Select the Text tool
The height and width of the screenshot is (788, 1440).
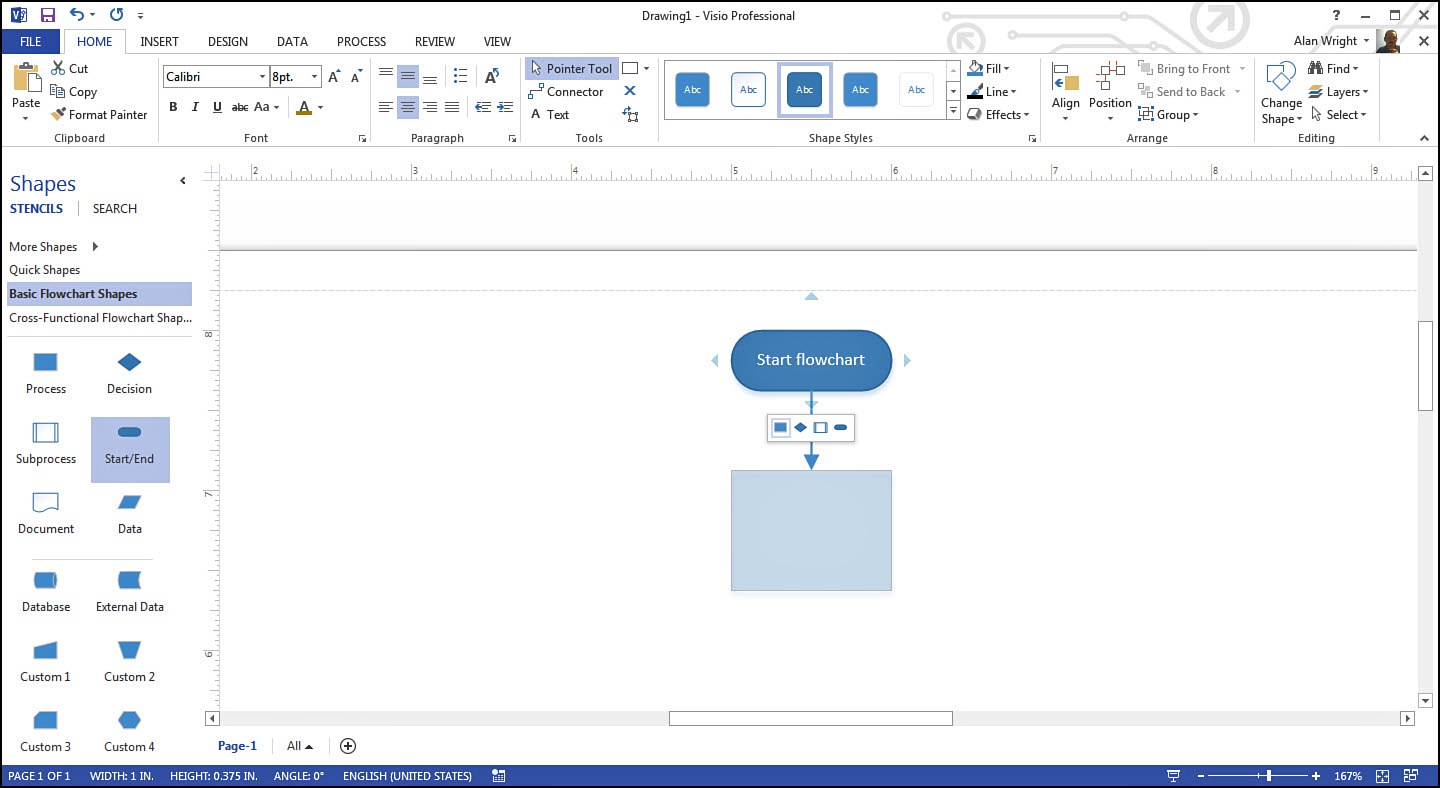point(549,114)
